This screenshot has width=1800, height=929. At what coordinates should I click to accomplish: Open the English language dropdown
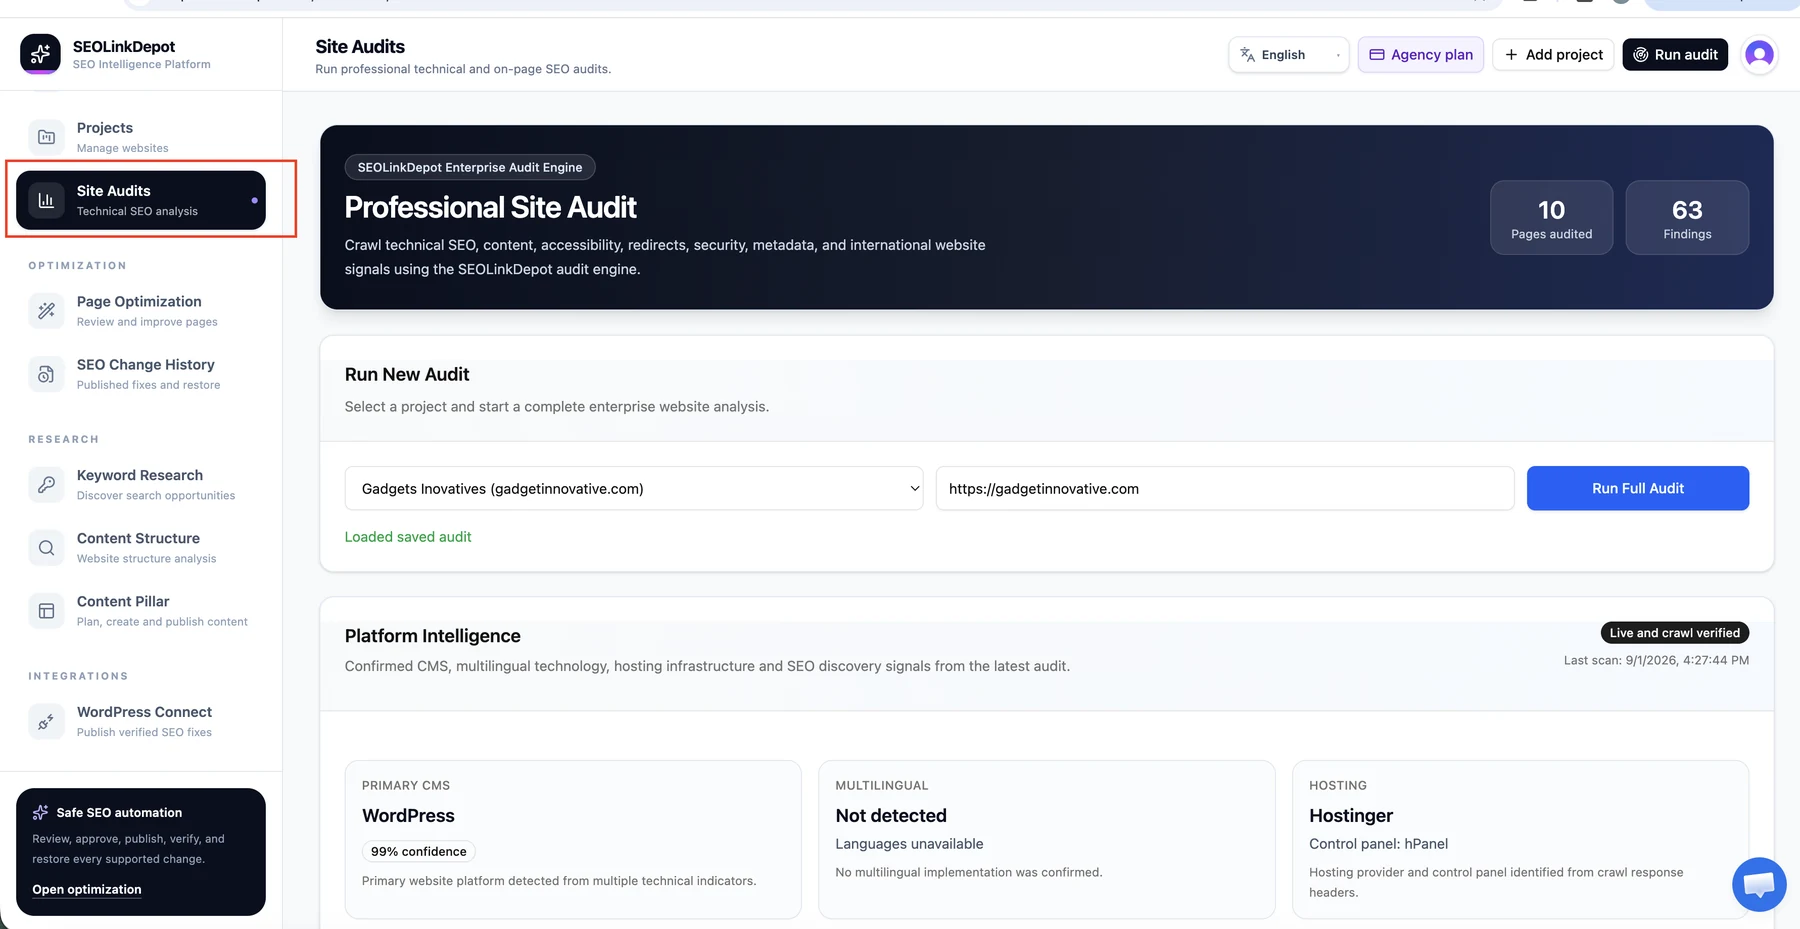coord(1289,55)
